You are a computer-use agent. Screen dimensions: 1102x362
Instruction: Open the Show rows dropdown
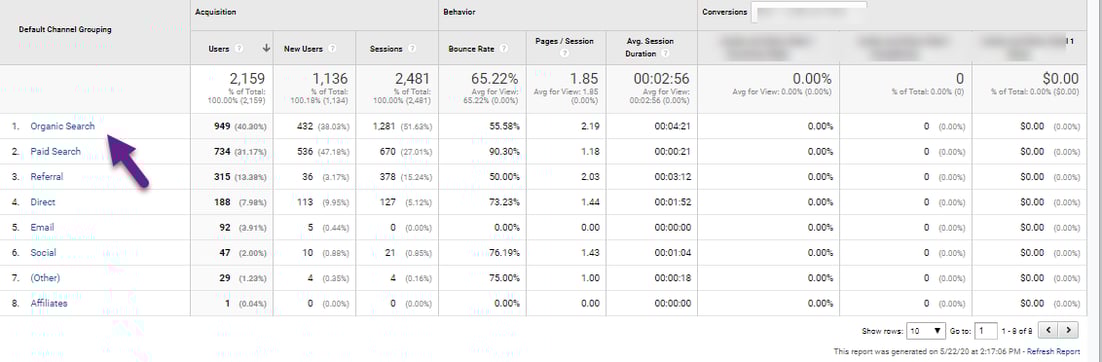[926, 330]
